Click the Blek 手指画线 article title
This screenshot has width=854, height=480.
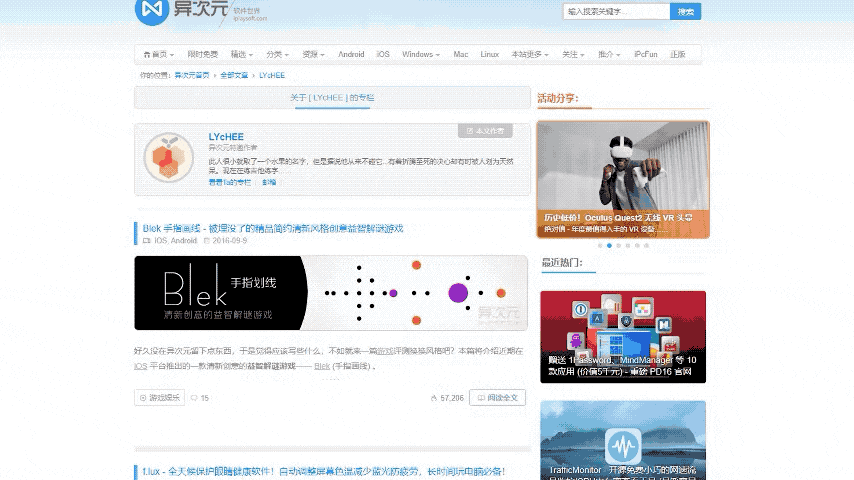click(273, 228)
